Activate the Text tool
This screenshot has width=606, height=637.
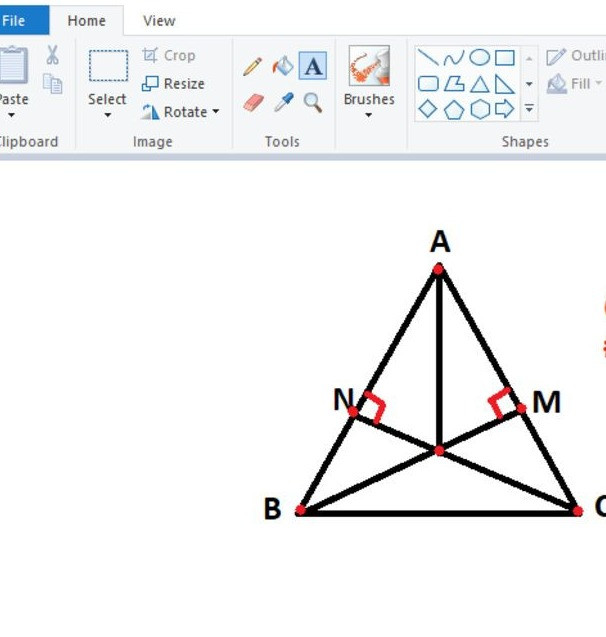click(x=313, y=67)
